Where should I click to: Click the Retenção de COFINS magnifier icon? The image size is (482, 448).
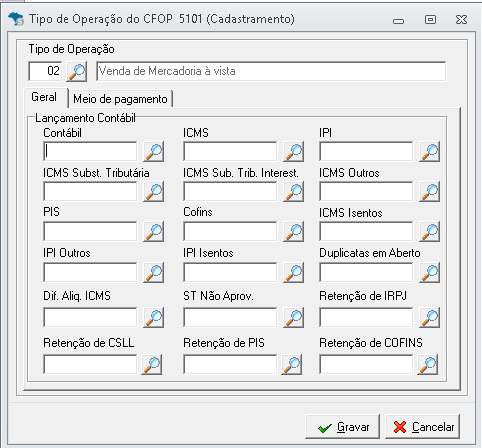[427, 364]
